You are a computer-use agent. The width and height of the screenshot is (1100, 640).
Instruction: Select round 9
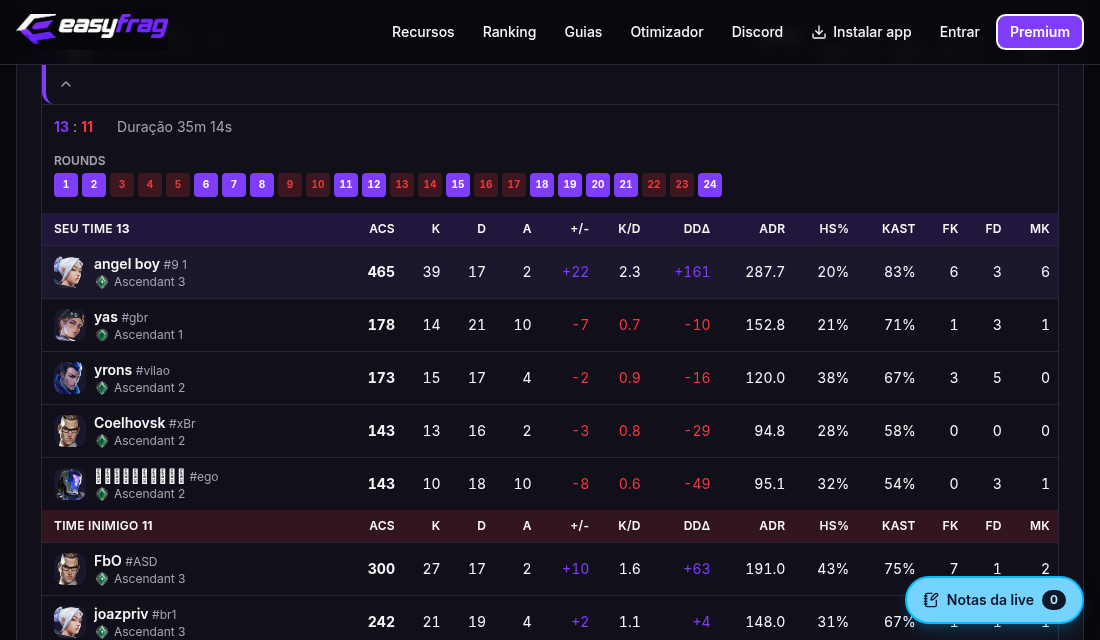[290, 185]
